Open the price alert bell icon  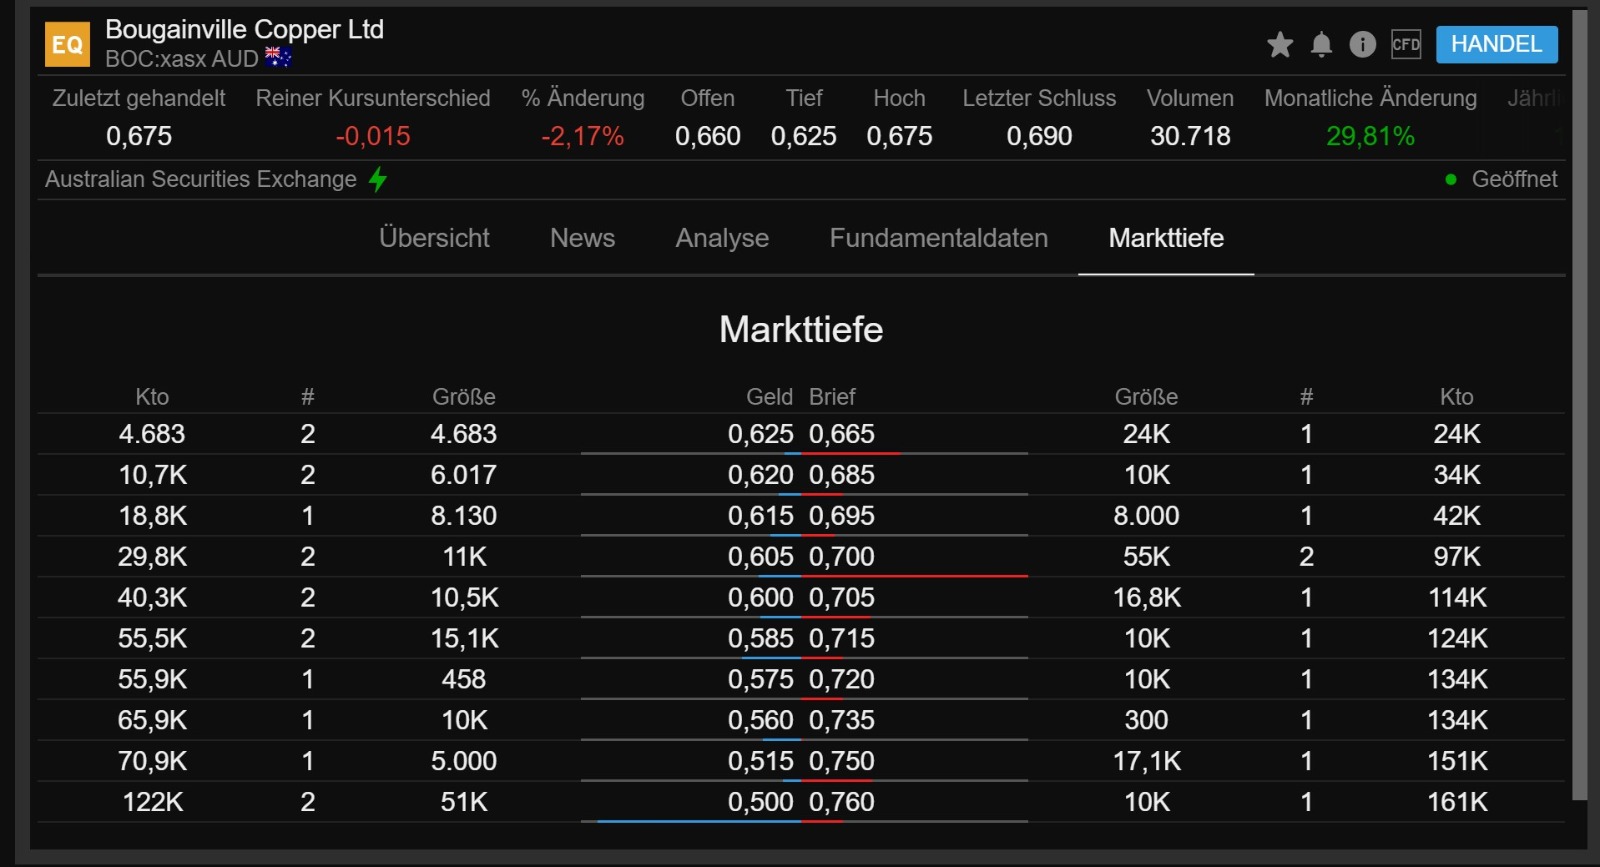pyautogui.click(x=1321, y=44)
